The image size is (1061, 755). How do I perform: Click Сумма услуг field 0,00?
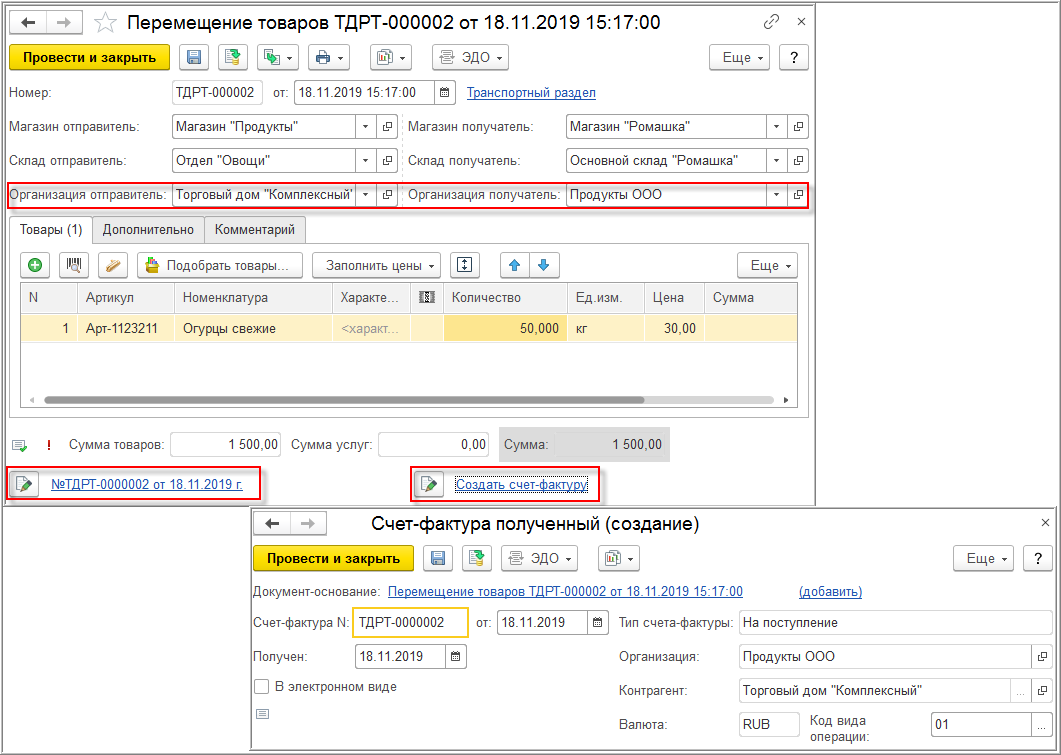click(434, 444)
